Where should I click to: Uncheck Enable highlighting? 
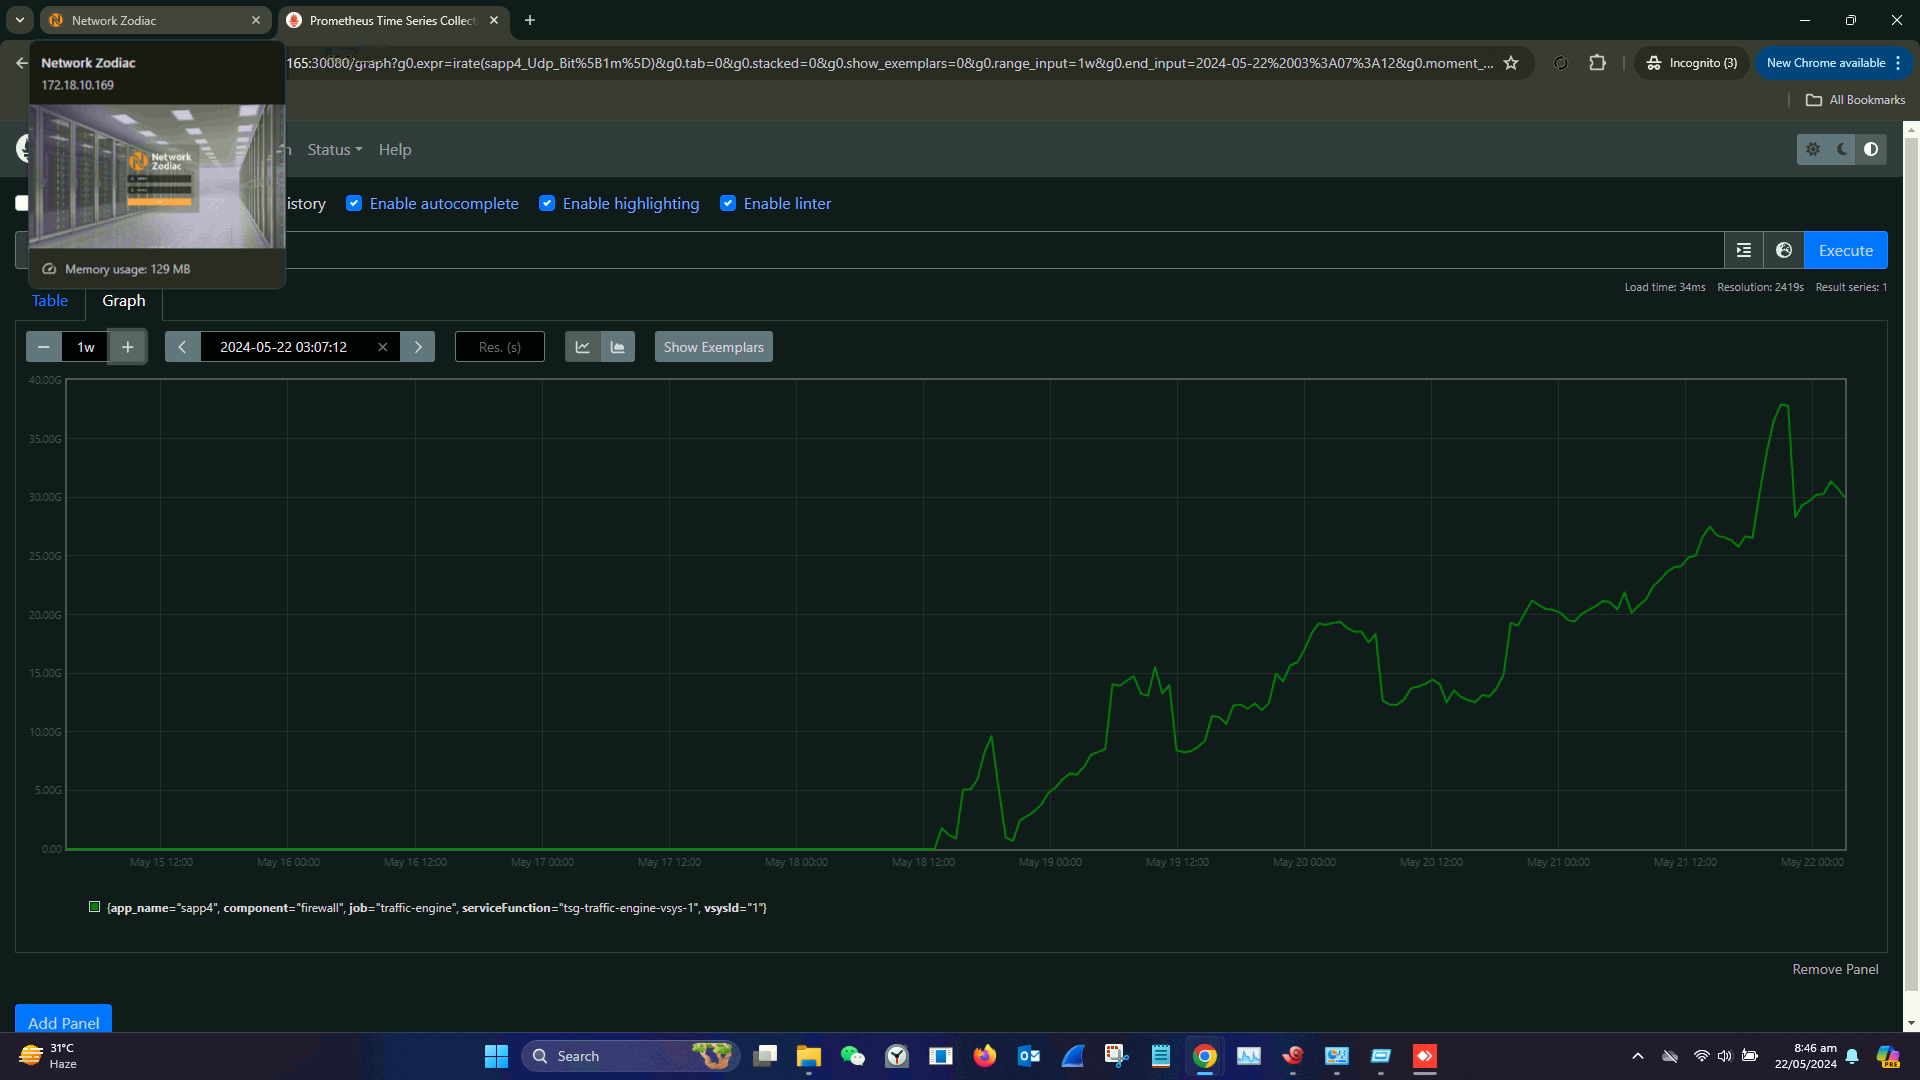(x=547, y=203)
